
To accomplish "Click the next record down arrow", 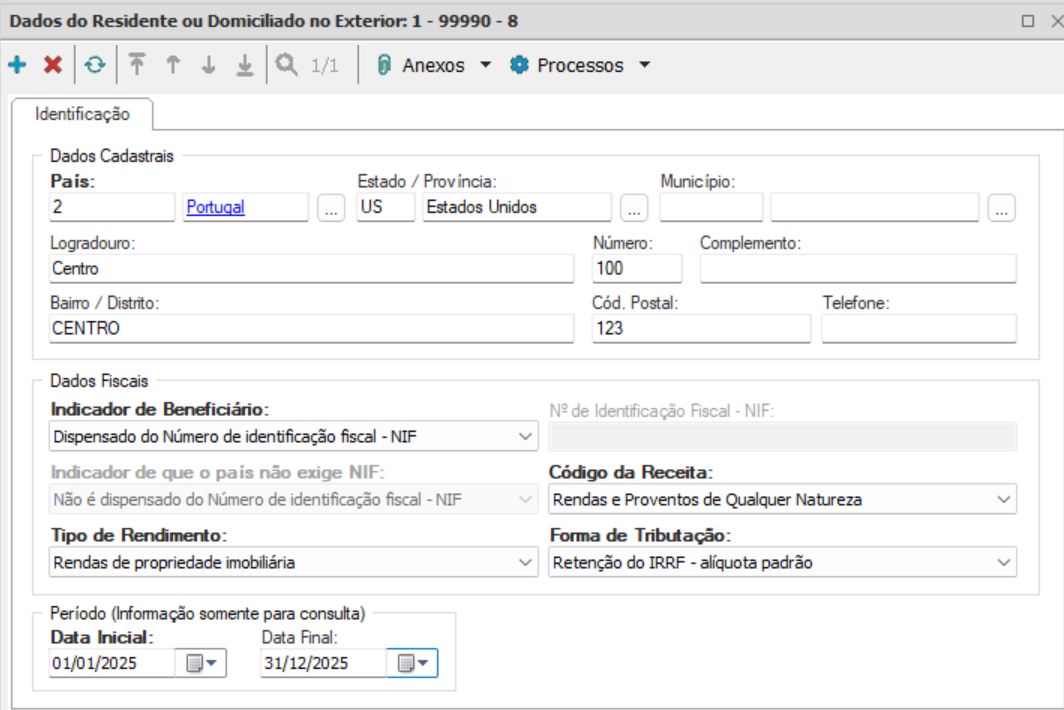I will 209,66.
